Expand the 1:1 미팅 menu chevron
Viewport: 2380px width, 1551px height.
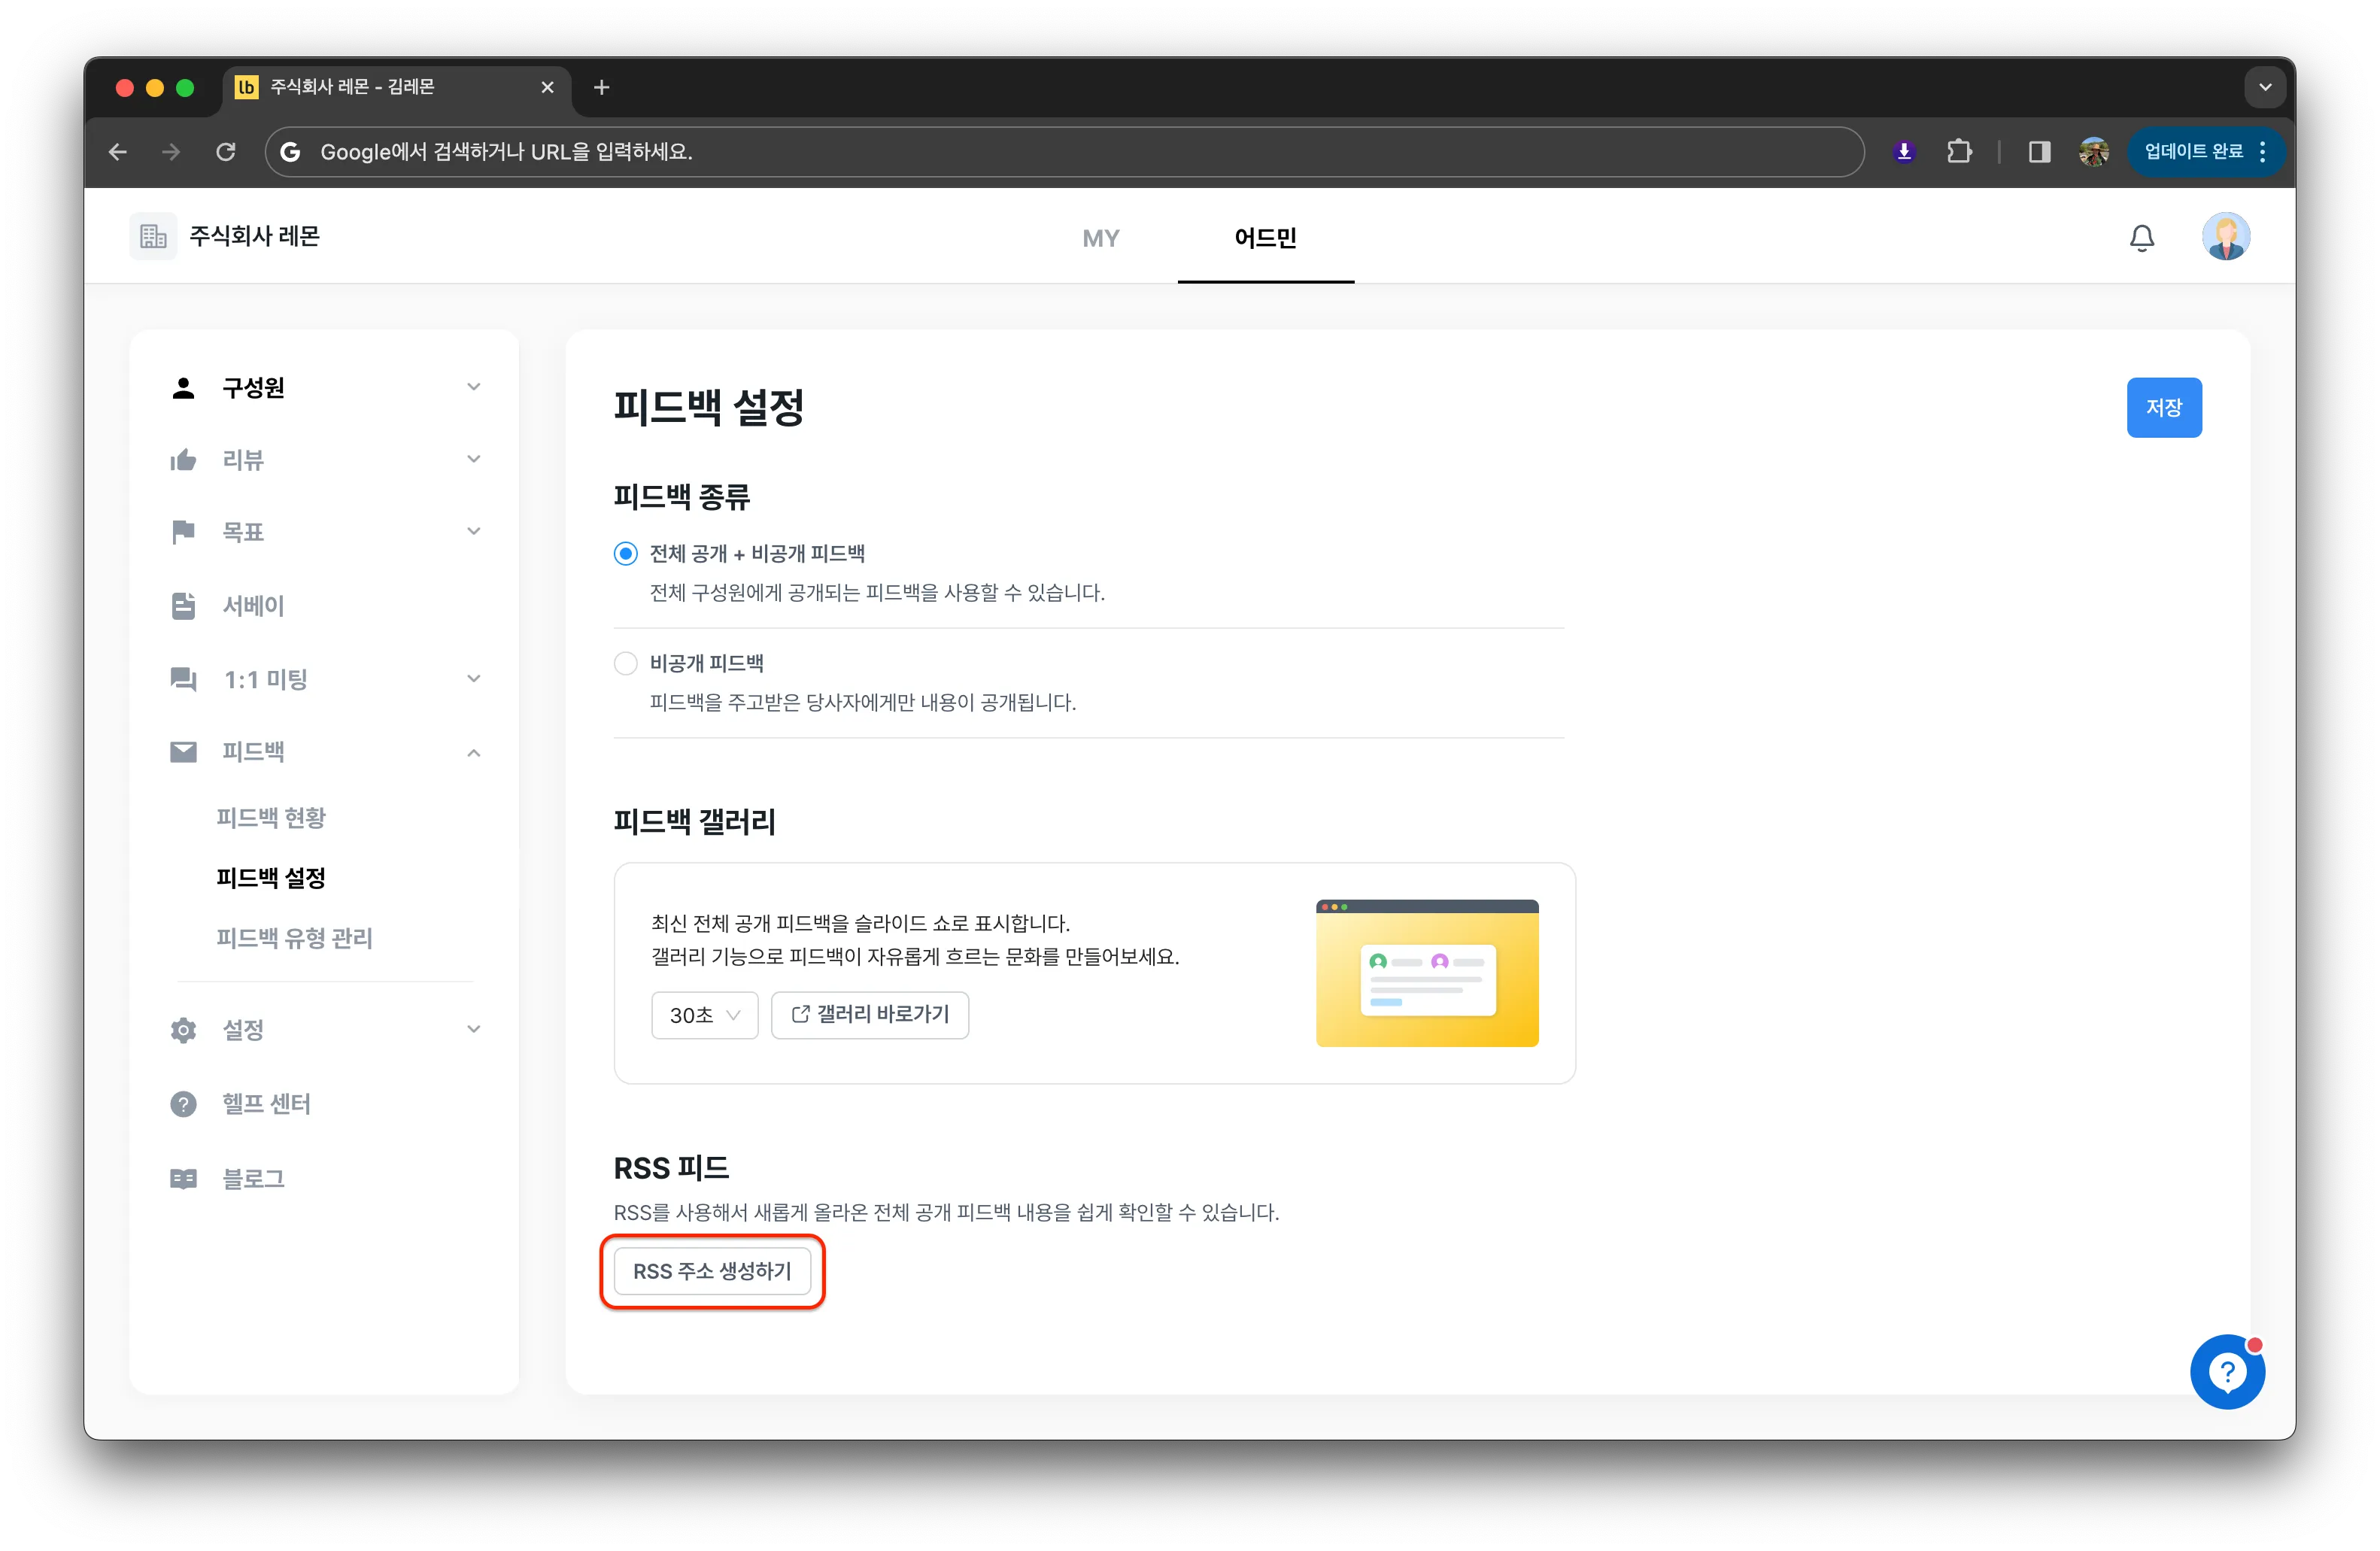(474, 679)
